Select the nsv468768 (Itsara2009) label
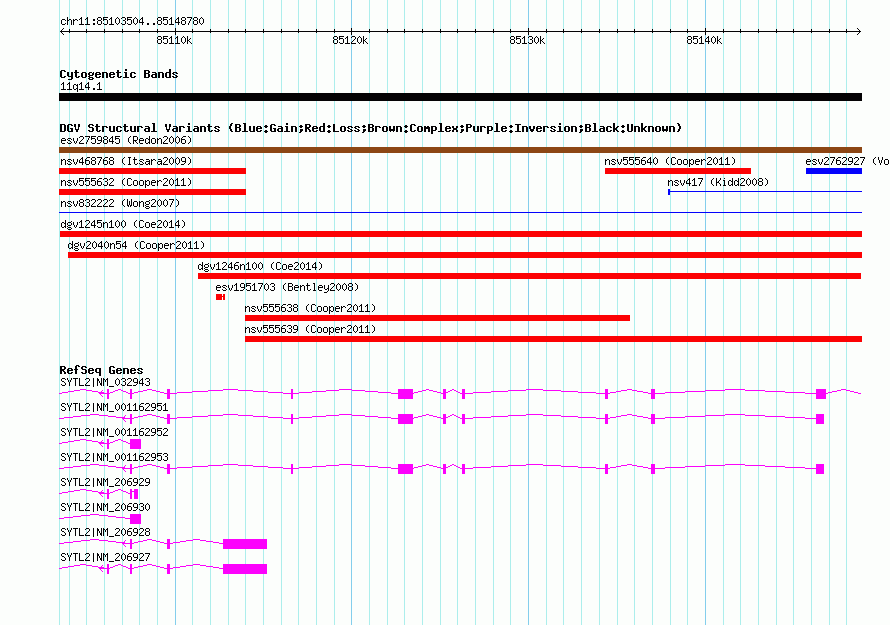The image size is (890, 625). [126, 161]
